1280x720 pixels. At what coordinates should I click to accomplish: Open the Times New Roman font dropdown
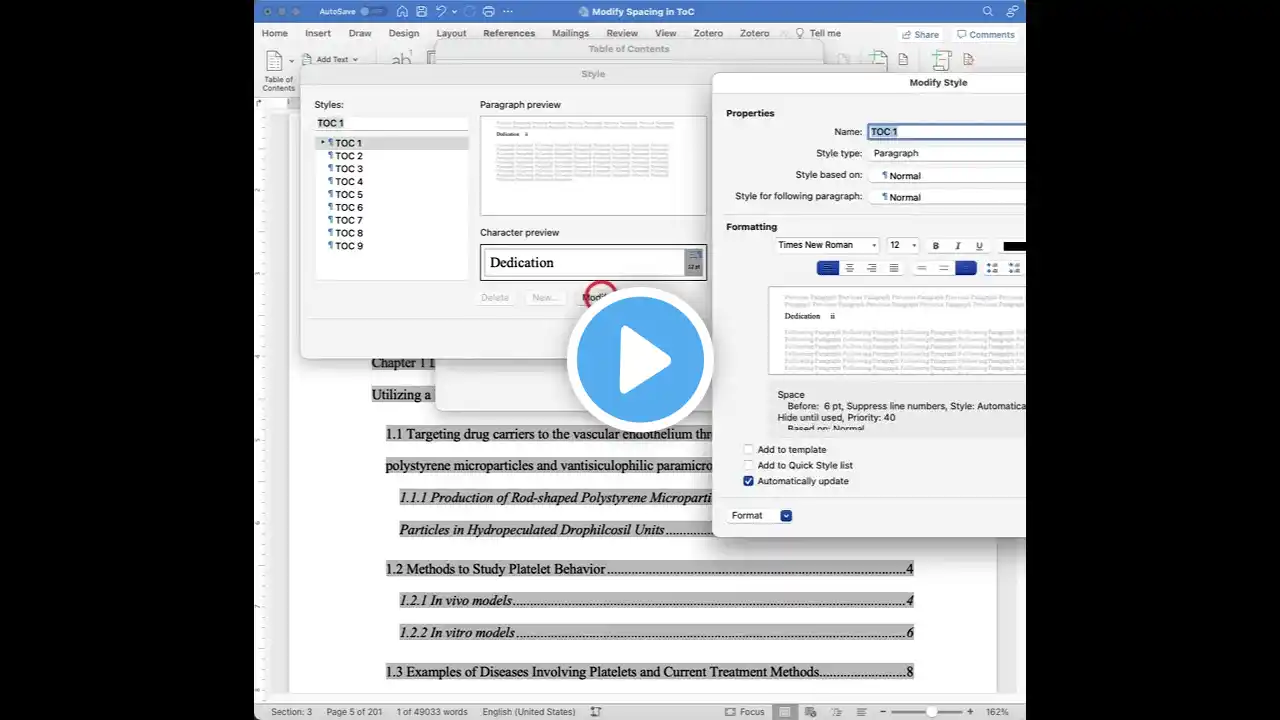click(x=827, y=245)
